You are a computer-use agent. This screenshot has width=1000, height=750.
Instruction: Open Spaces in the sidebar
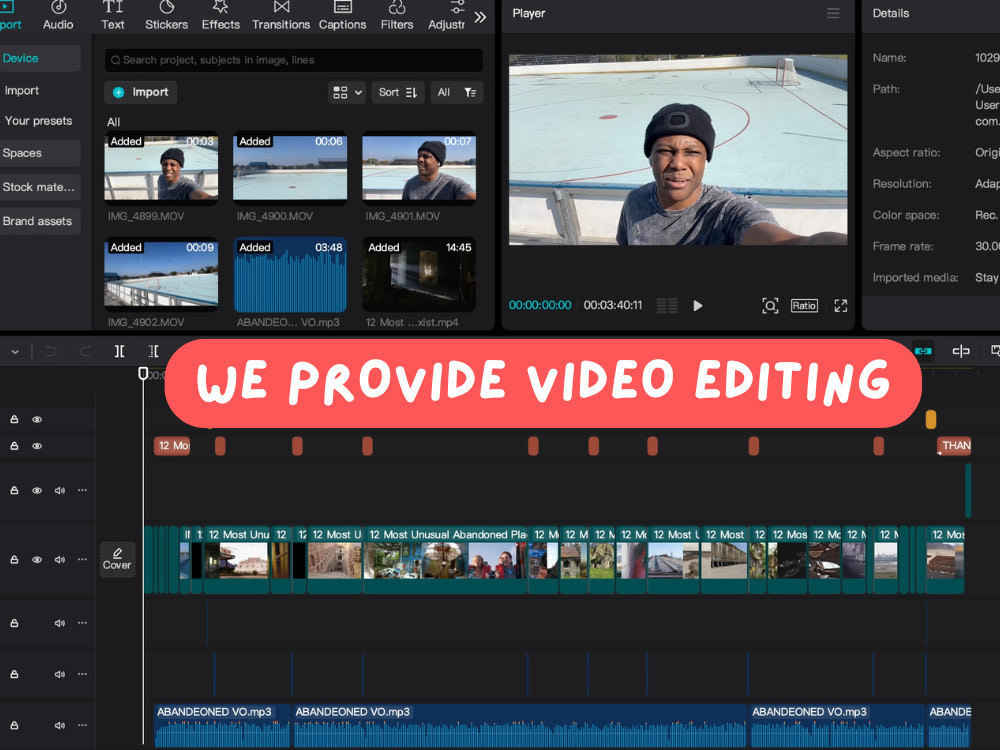[x=40, y=153]
